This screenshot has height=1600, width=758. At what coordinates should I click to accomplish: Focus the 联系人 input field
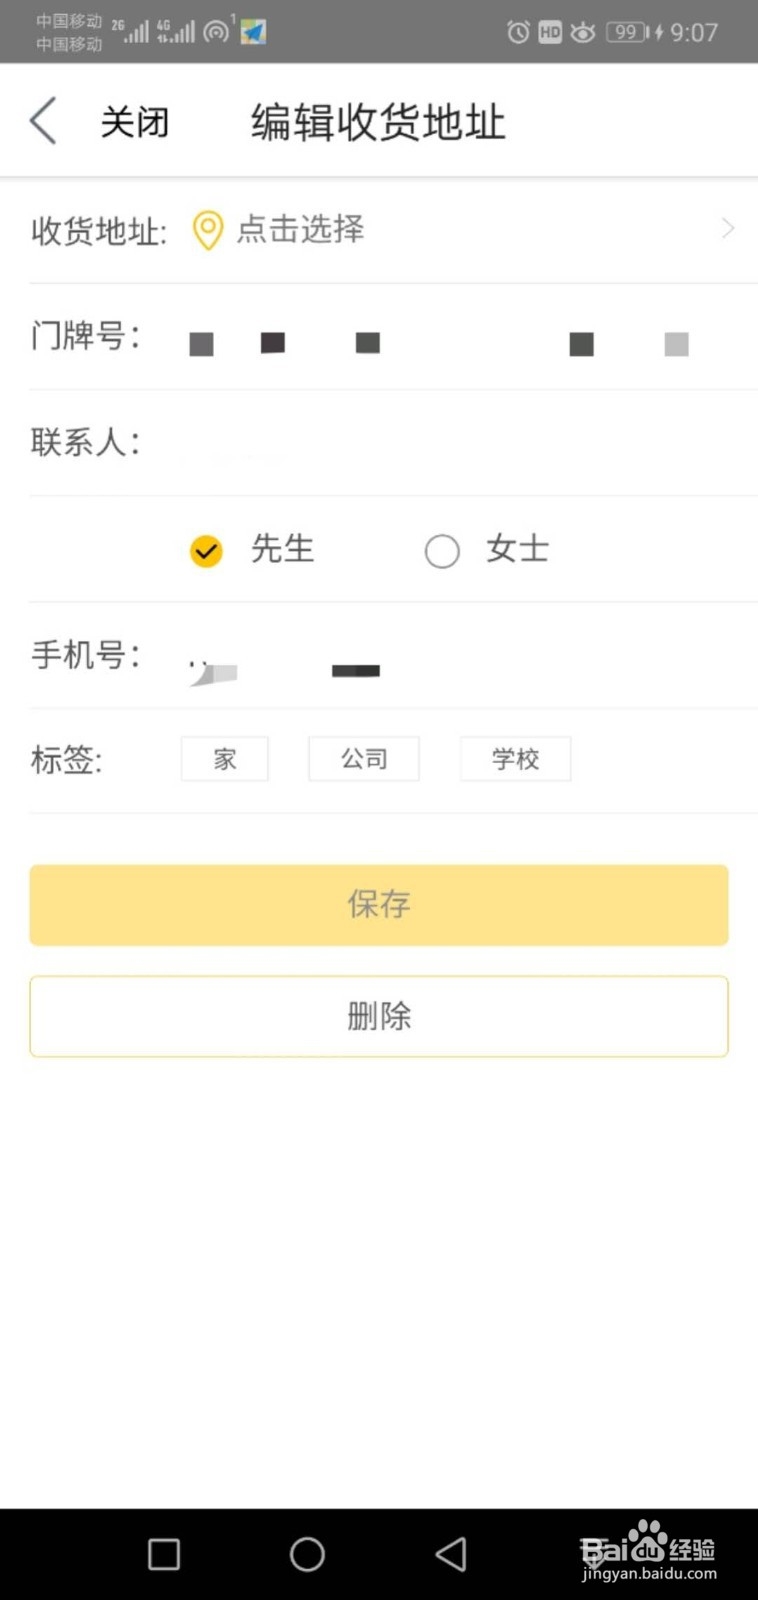coord(450,442)
